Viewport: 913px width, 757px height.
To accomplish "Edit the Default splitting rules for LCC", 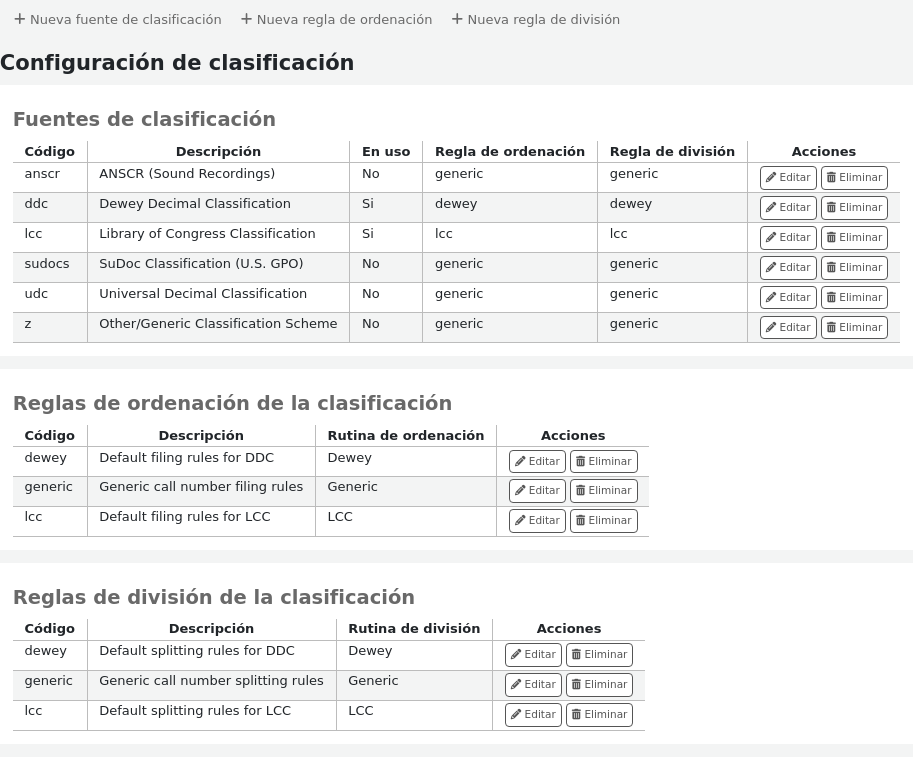I will pyautogui.click(x=533, y=714).
